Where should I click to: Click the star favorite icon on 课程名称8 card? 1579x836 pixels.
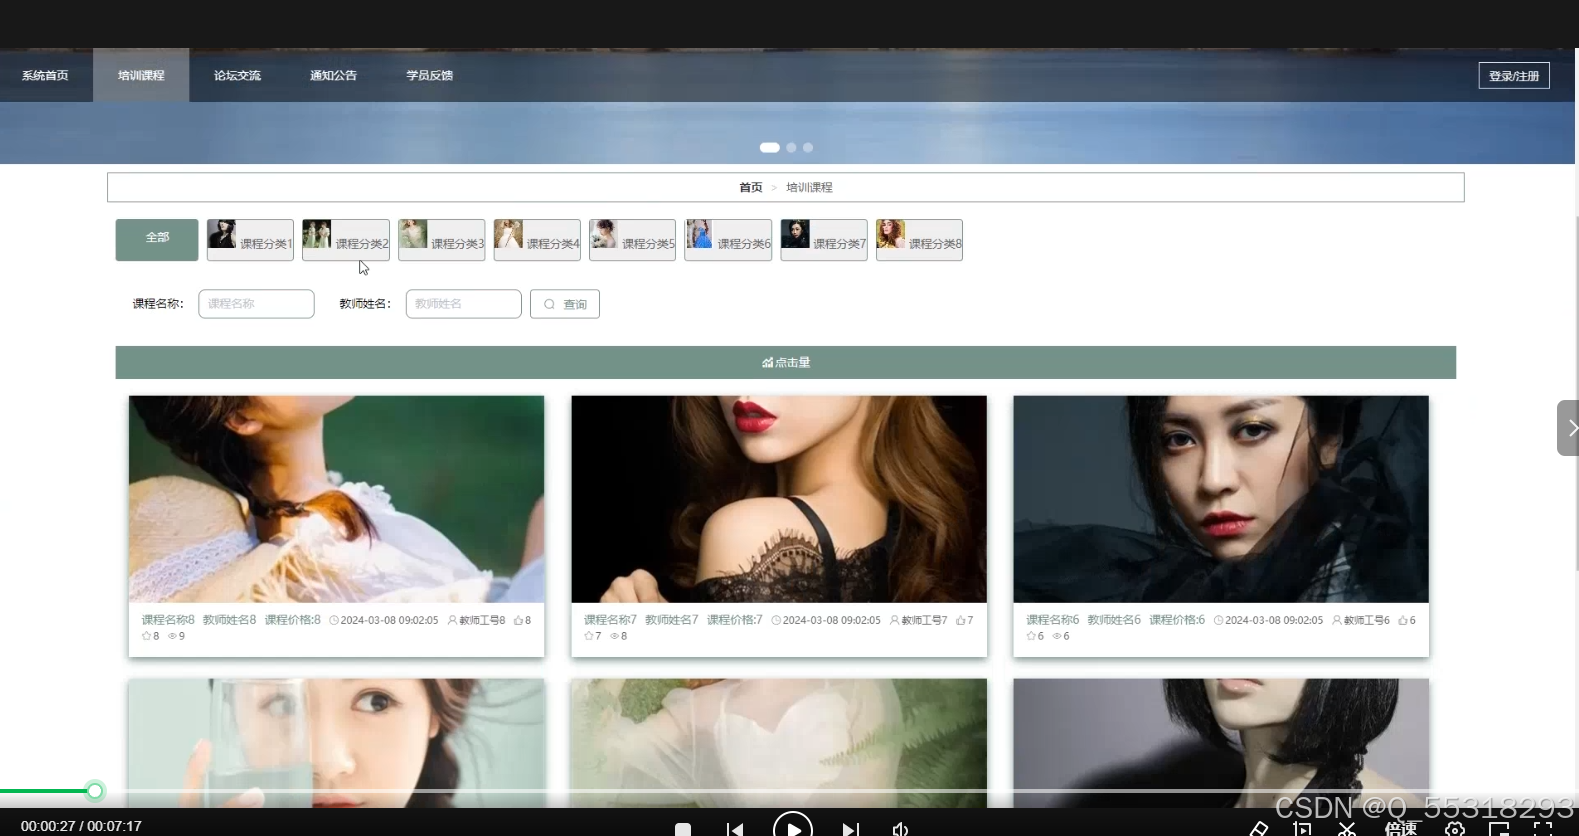(146, 636)
